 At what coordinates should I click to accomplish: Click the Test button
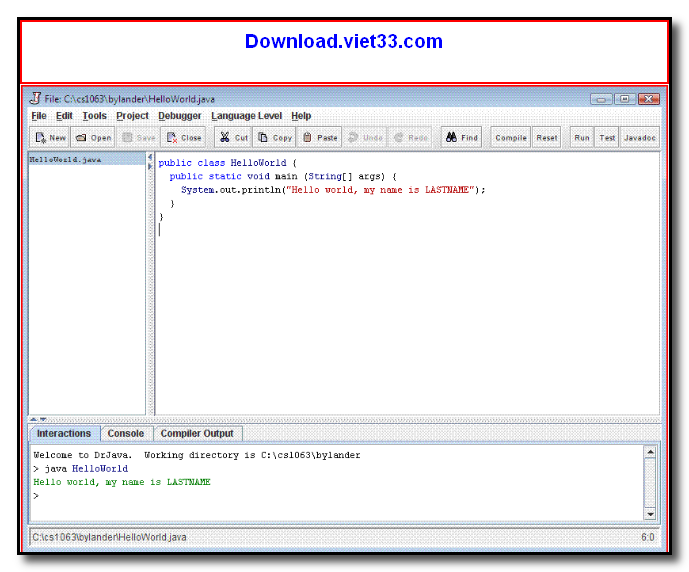coord(607,138)
